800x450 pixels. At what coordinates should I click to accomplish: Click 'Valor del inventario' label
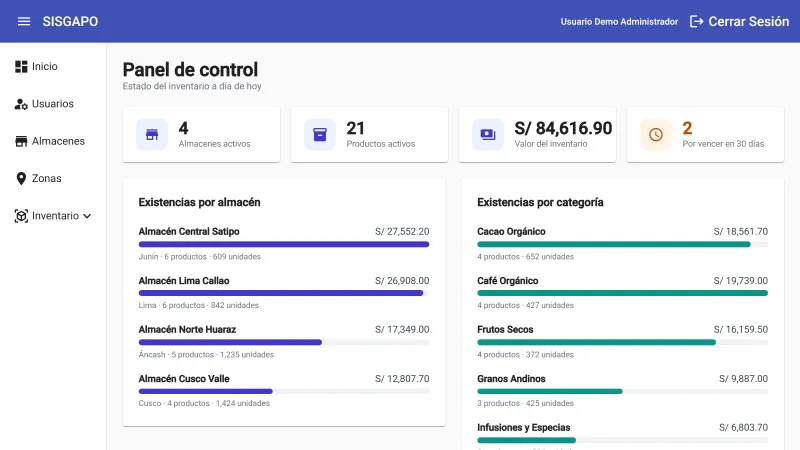(551, 144)
